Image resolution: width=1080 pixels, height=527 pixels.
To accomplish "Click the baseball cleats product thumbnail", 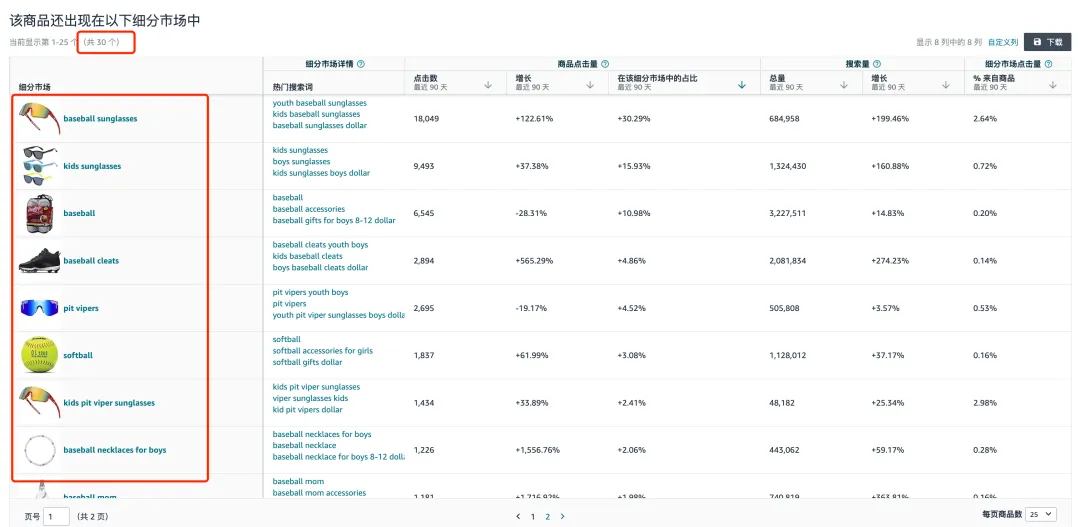I will click(x=40, y=261).
